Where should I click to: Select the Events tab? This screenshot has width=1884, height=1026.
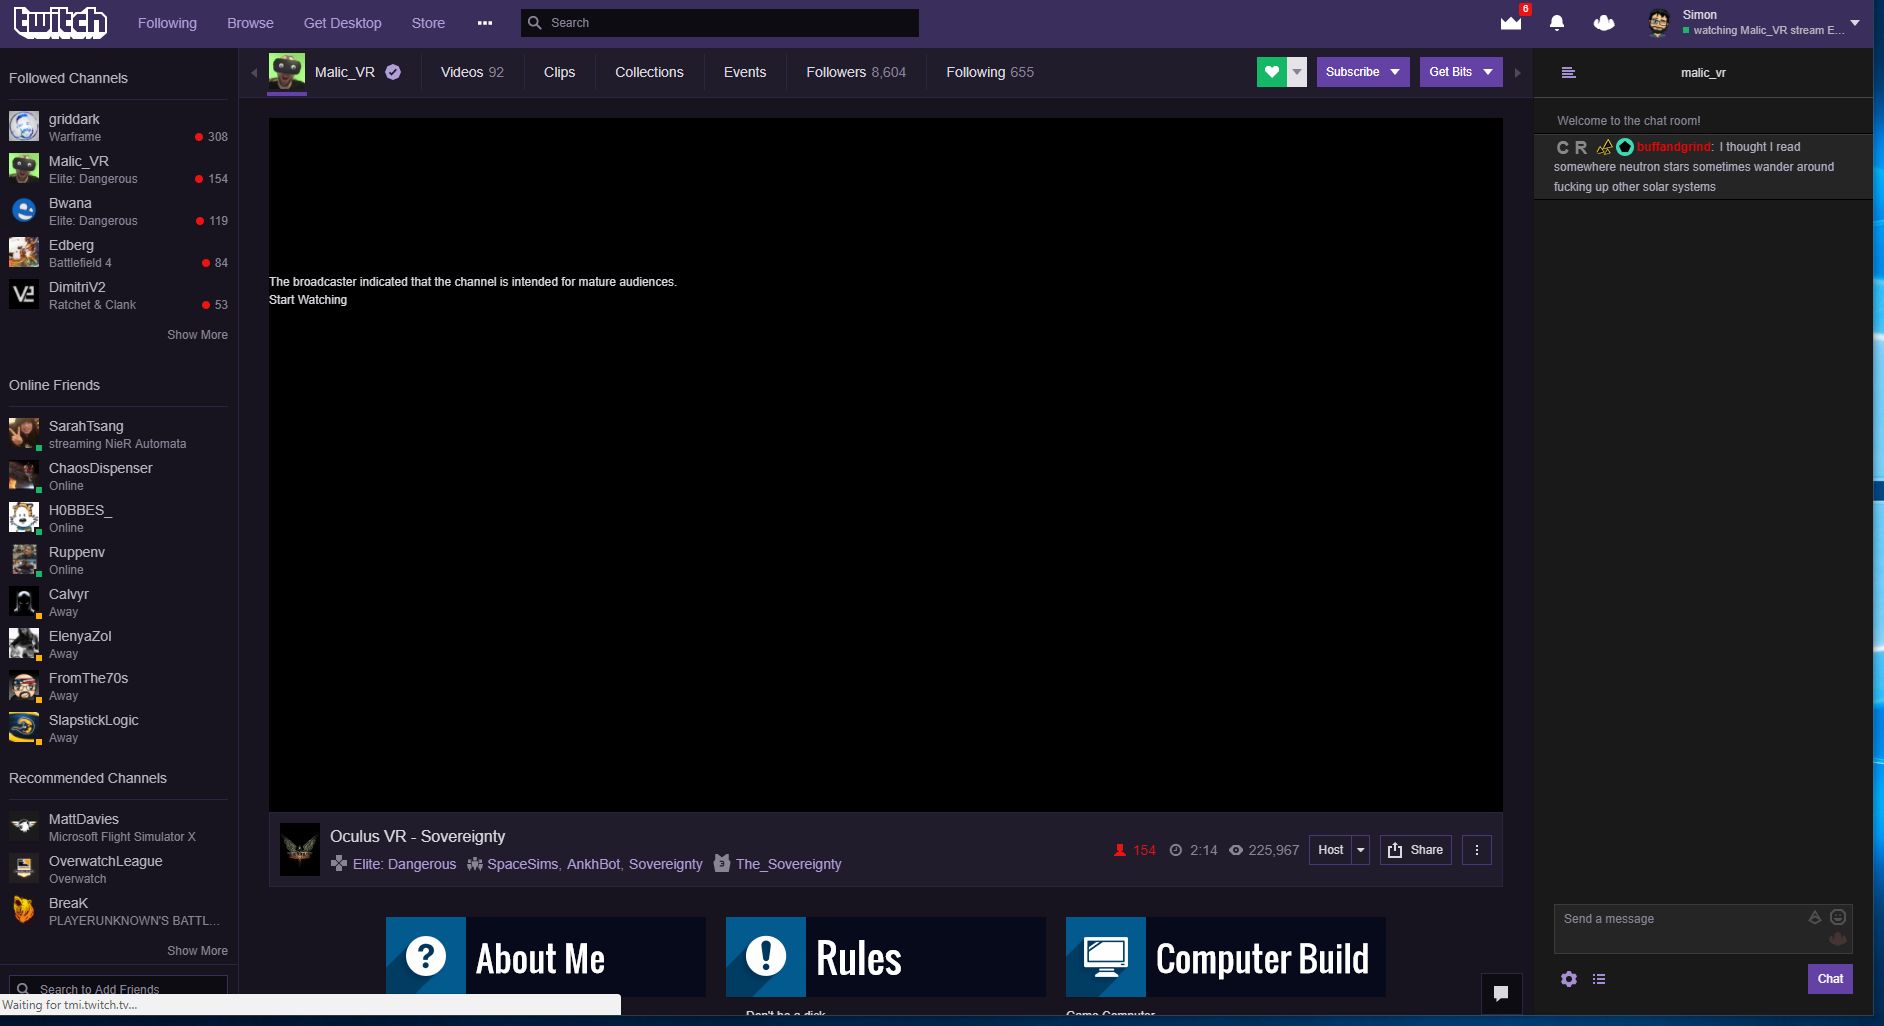(745, 72)
